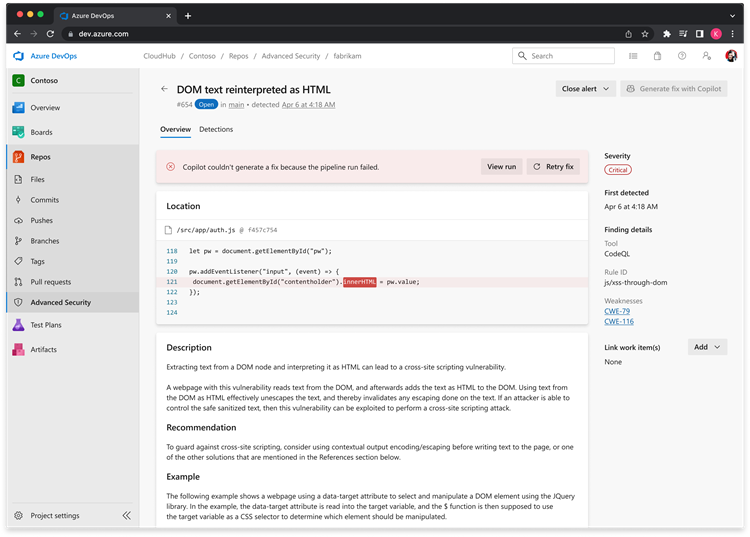This screenshot has width=750, height=537.
Task: Click the main branch link
Action: pos(236,105)
